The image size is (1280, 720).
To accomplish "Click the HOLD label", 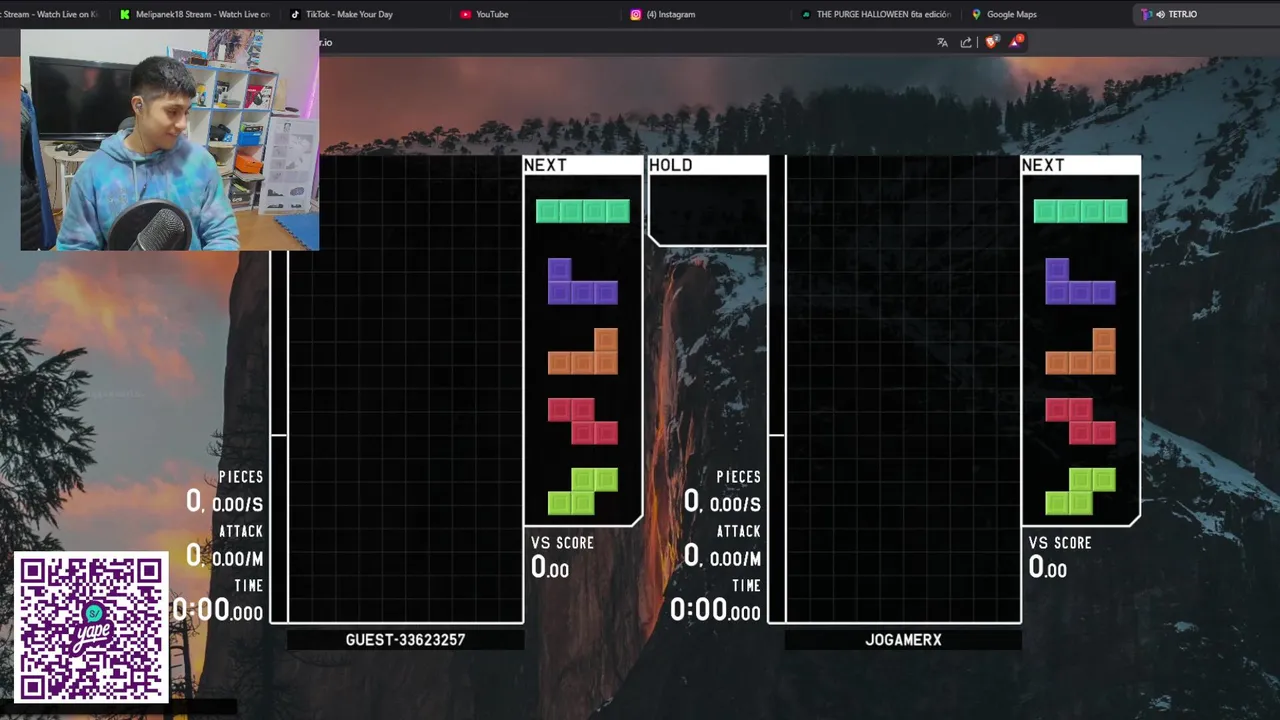I will 671,165.
